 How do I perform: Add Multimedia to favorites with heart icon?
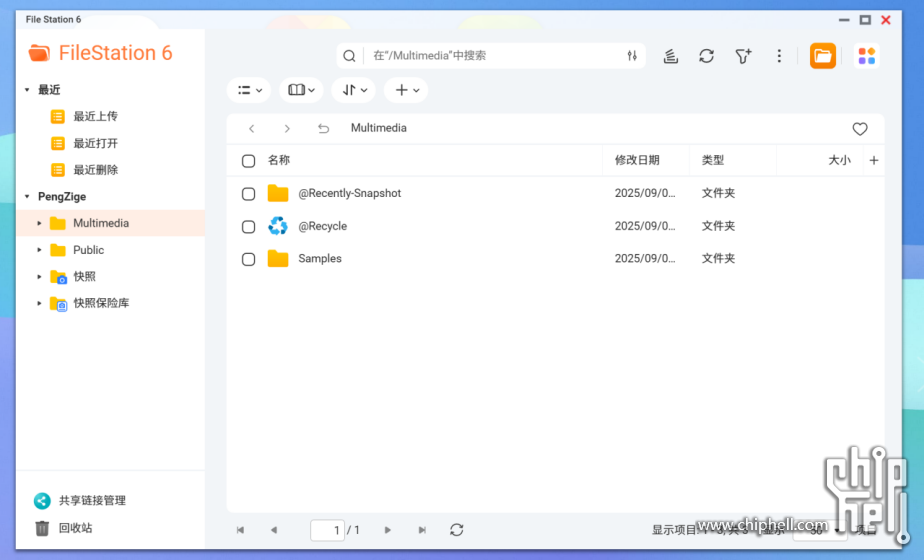[x=860, y=129]
